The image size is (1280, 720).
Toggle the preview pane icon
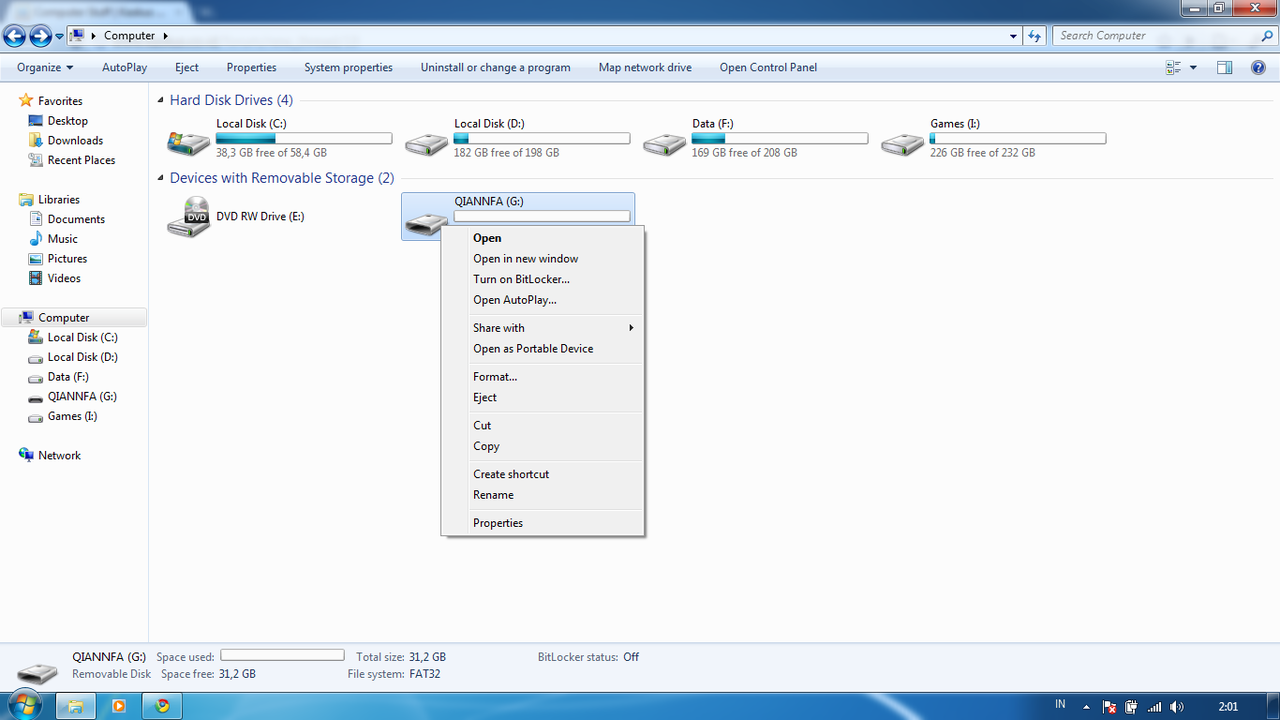[1224, 67]
